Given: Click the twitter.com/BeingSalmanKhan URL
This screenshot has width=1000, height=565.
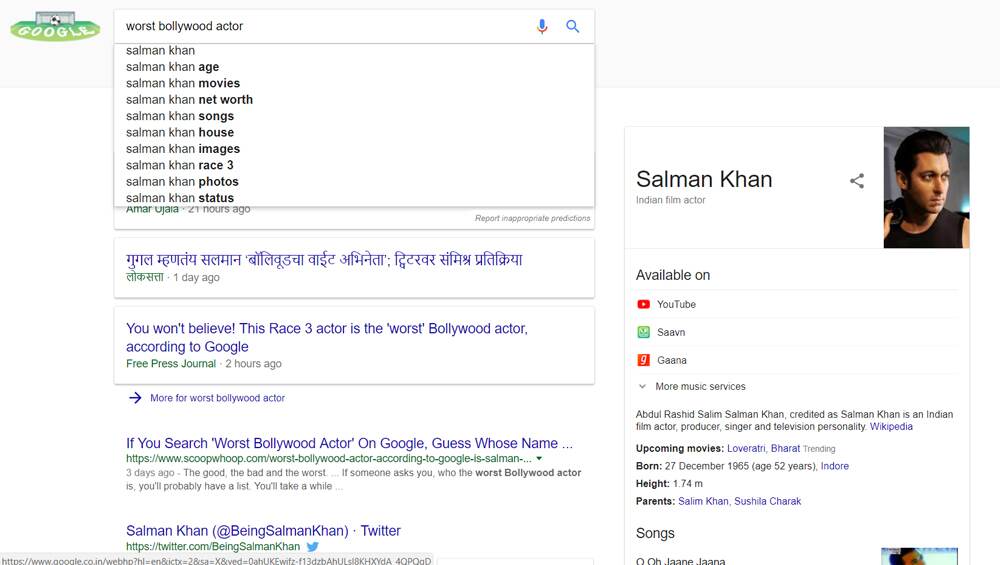Looking at the screenshot, I should point(213,547).
